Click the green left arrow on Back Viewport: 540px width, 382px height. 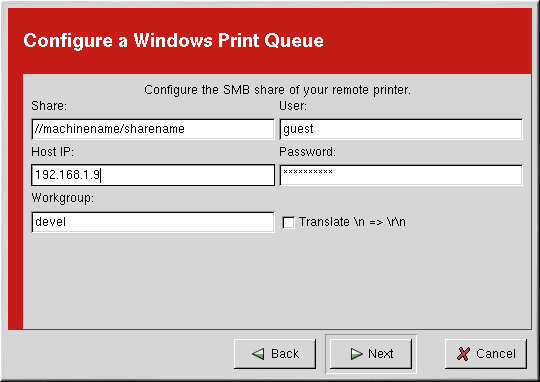(258, 354)
